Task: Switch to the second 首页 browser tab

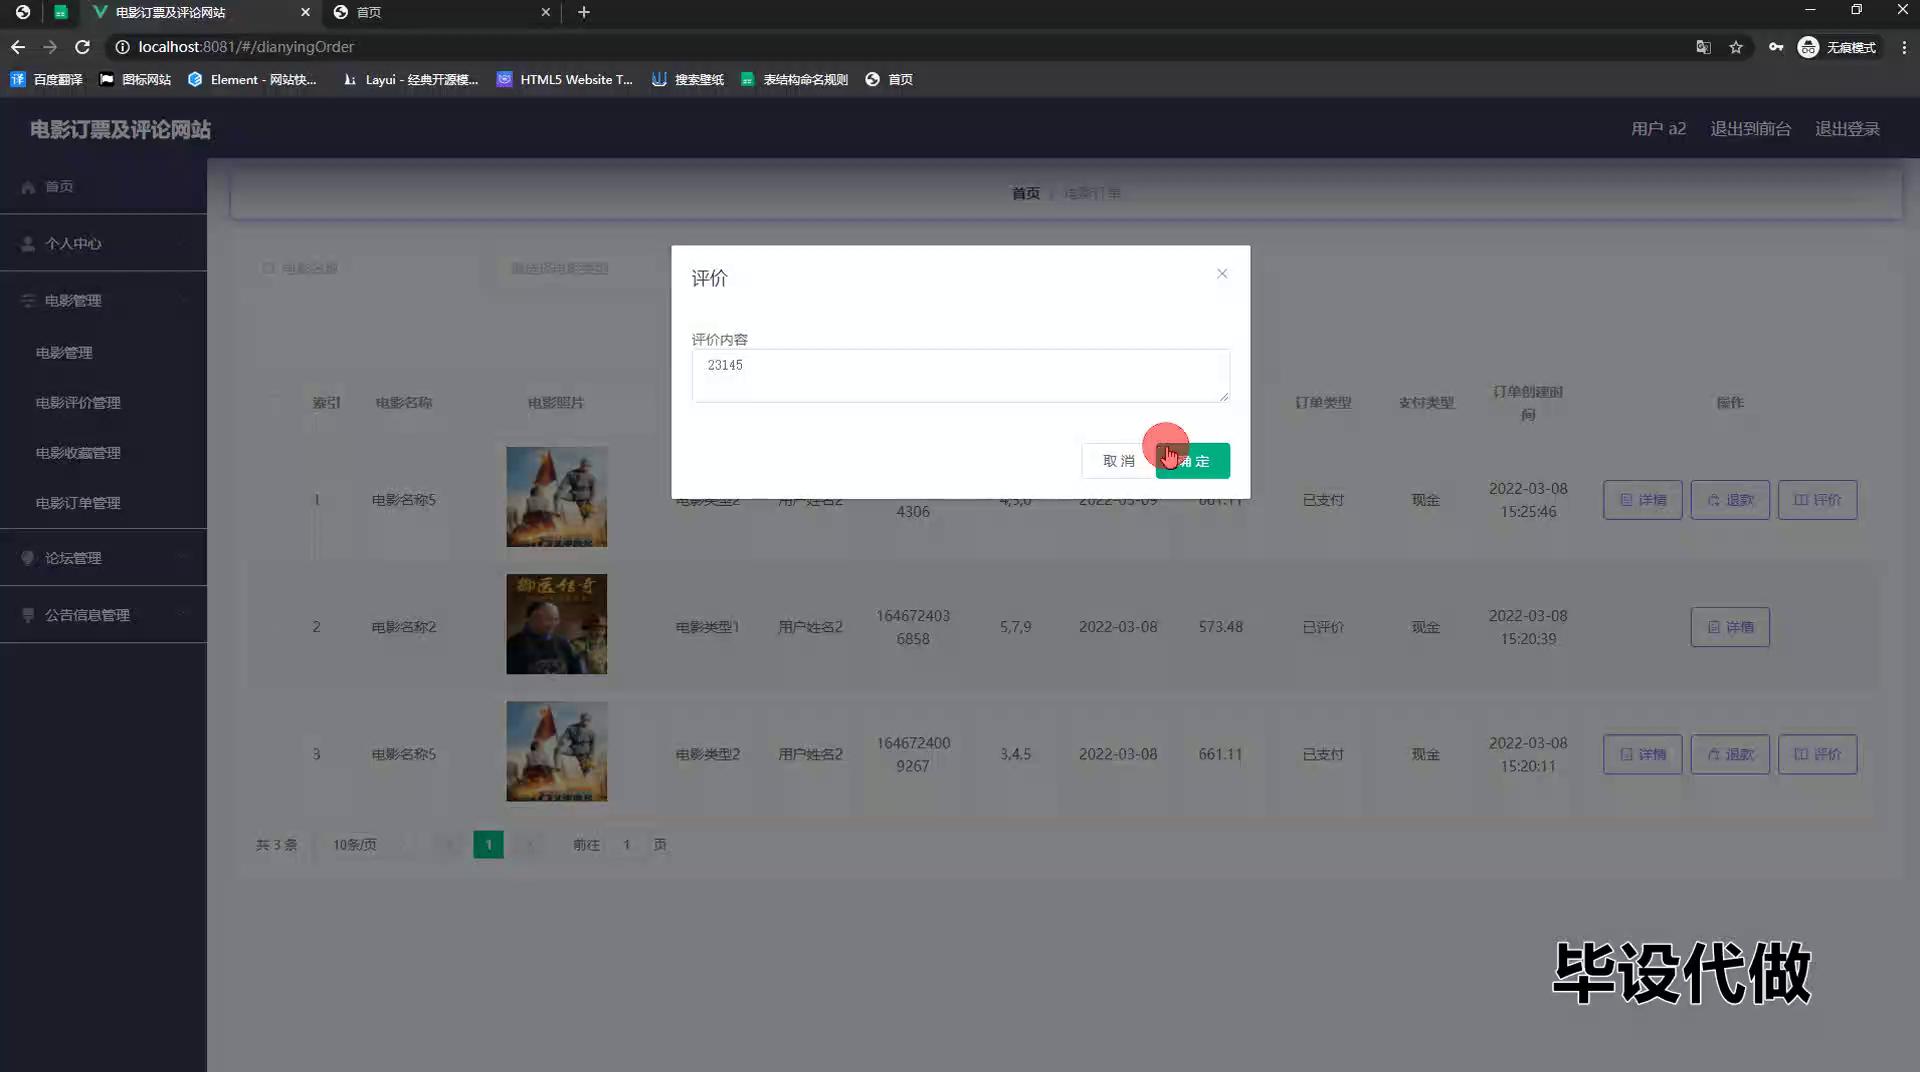Action: pos(440,12)
